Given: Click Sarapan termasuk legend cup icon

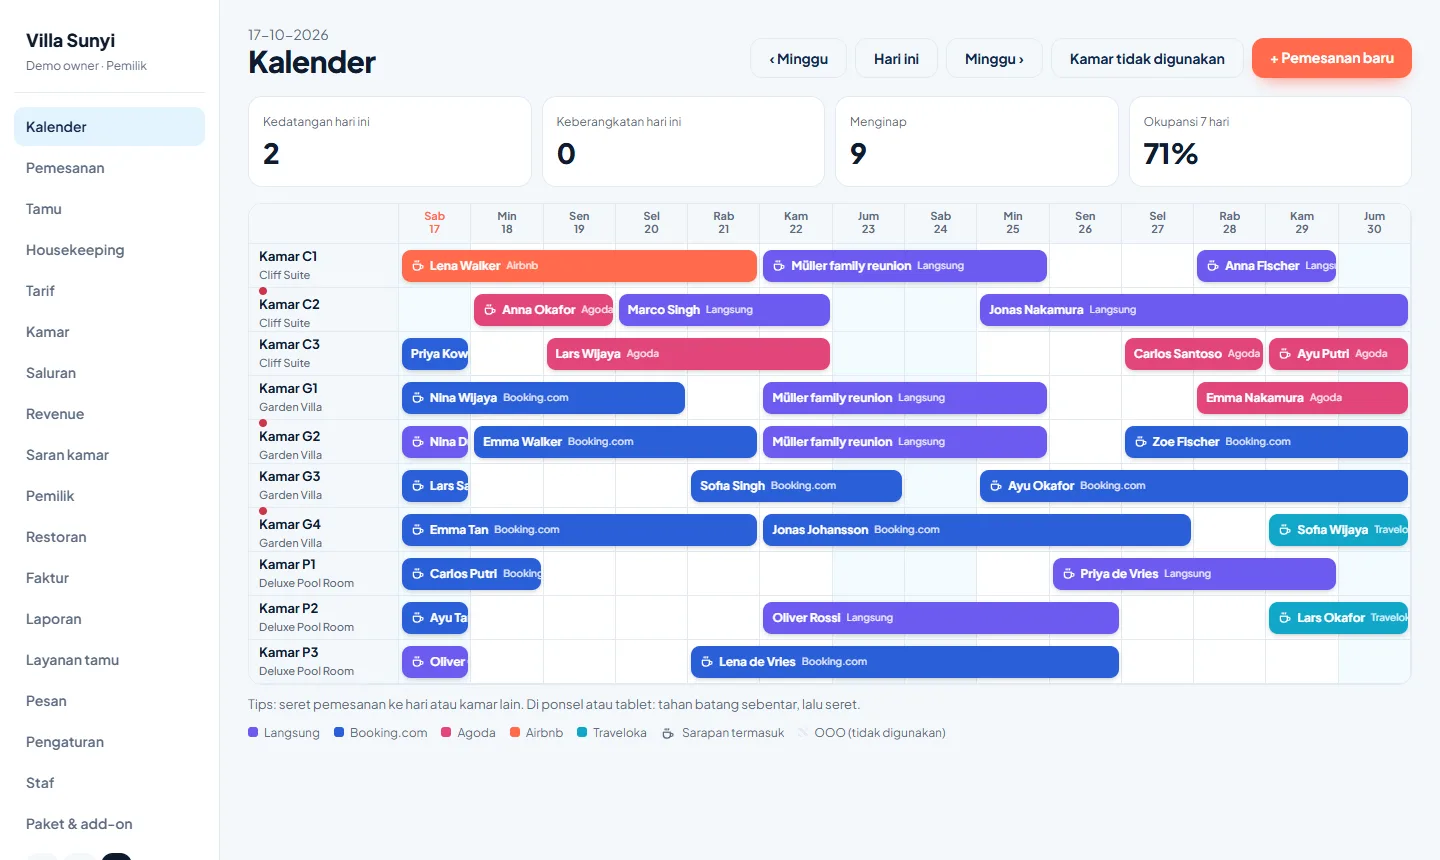Looking at the screenshot, I should [668, 733].
